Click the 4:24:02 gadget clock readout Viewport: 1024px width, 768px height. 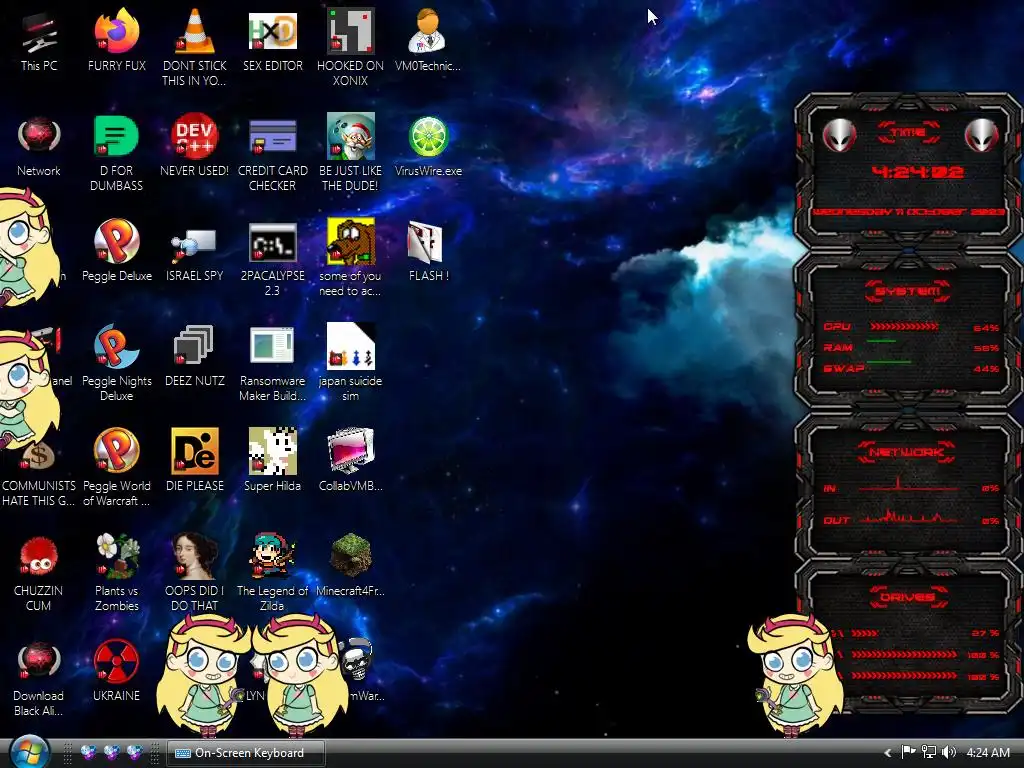tap(918, 172)
